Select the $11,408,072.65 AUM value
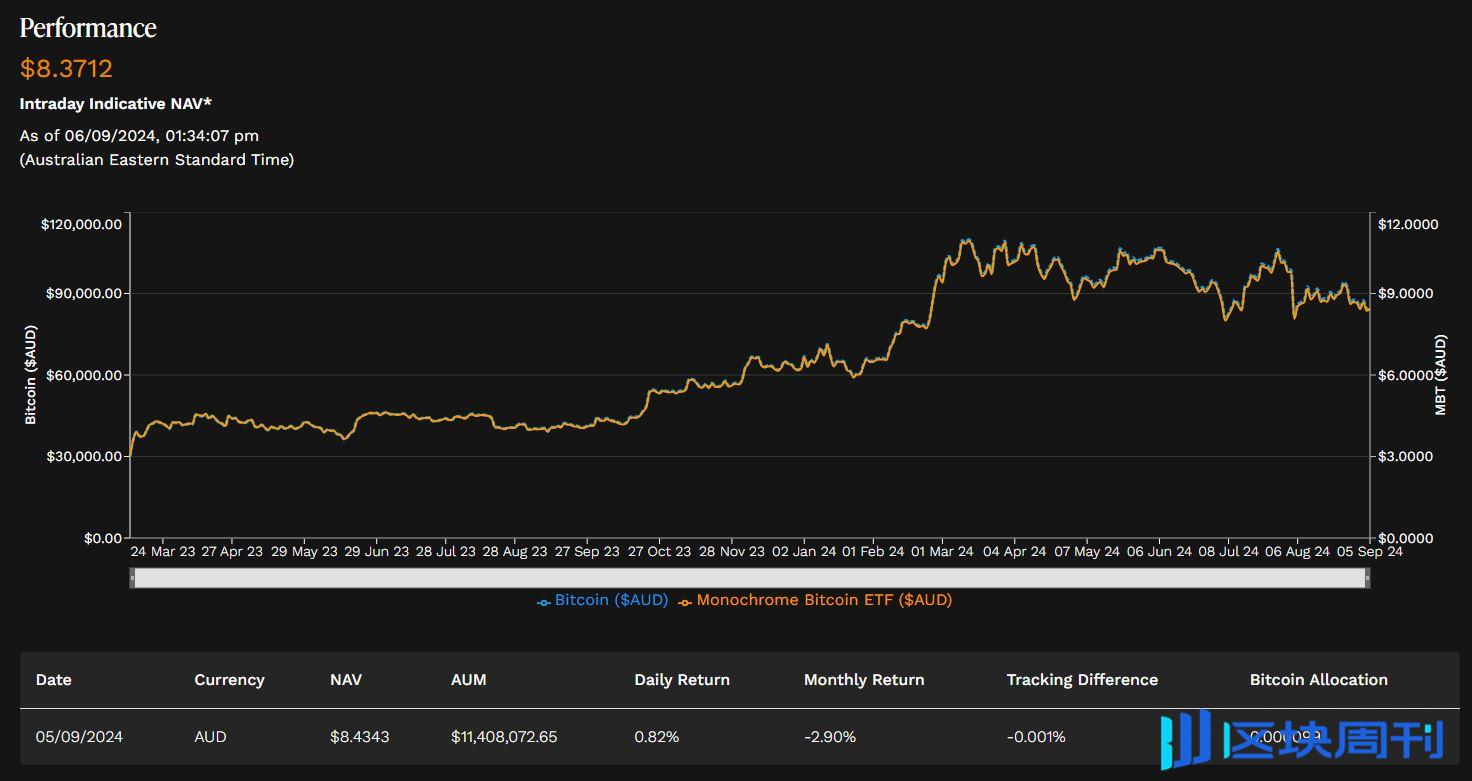The image size is (1472, 781). tap(504, 737)
